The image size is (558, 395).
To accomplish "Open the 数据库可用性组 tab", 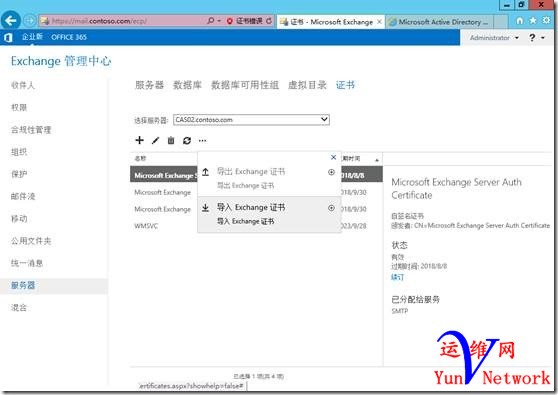I will [x=245, y=85].
